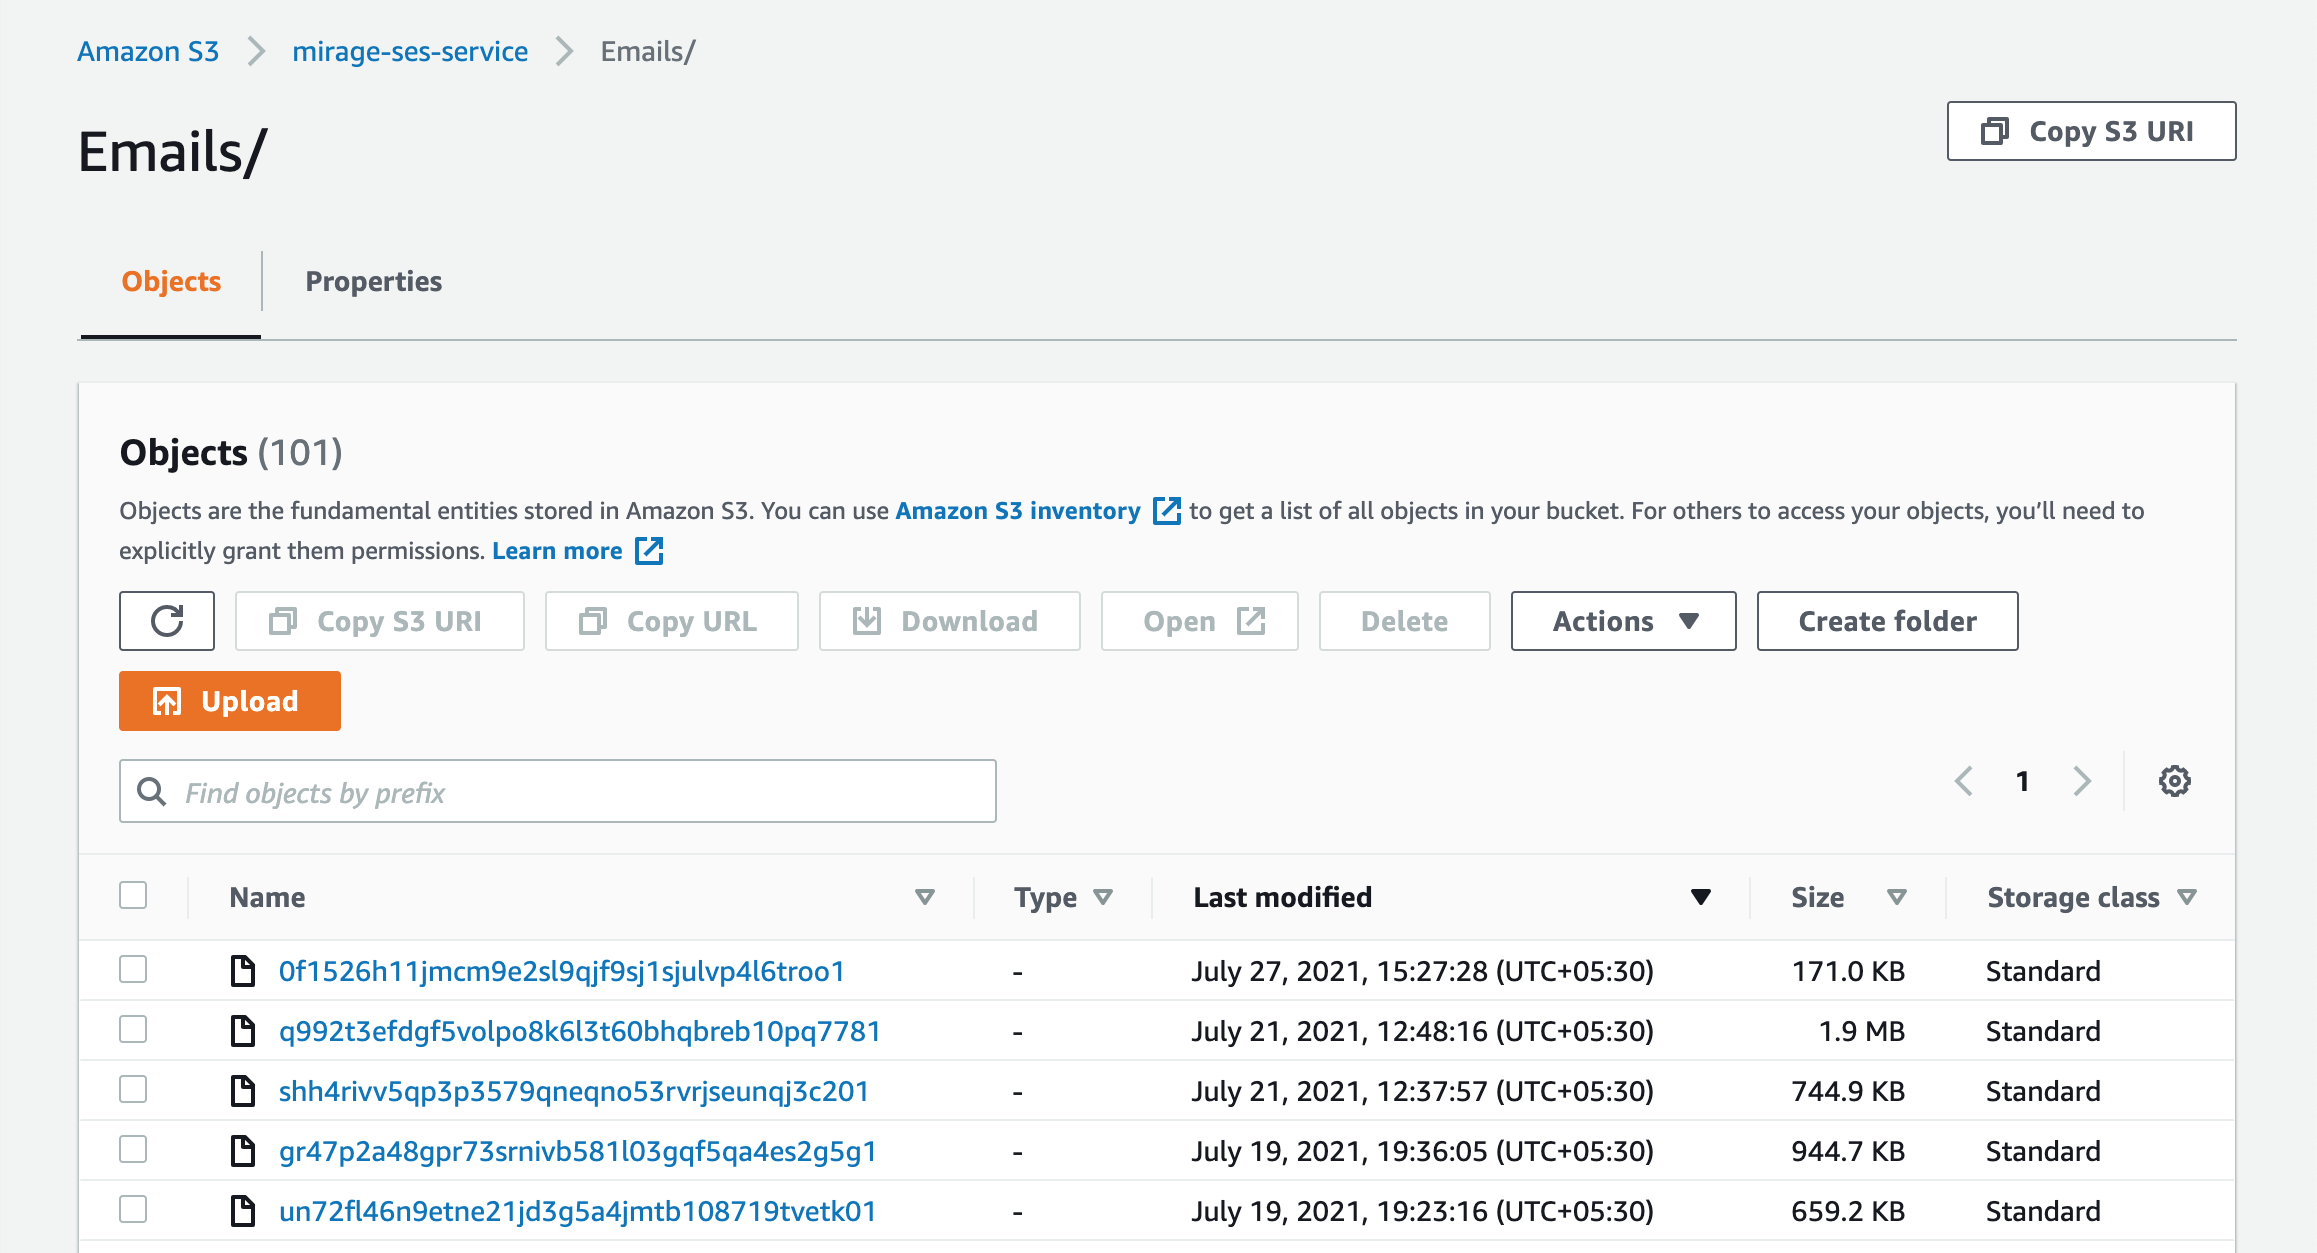Image resolution: width=2317 pixels, height=1253 pixels.
Task: Click date July 19, 2021, 19:23:16
Action: coord(1422,1211)
